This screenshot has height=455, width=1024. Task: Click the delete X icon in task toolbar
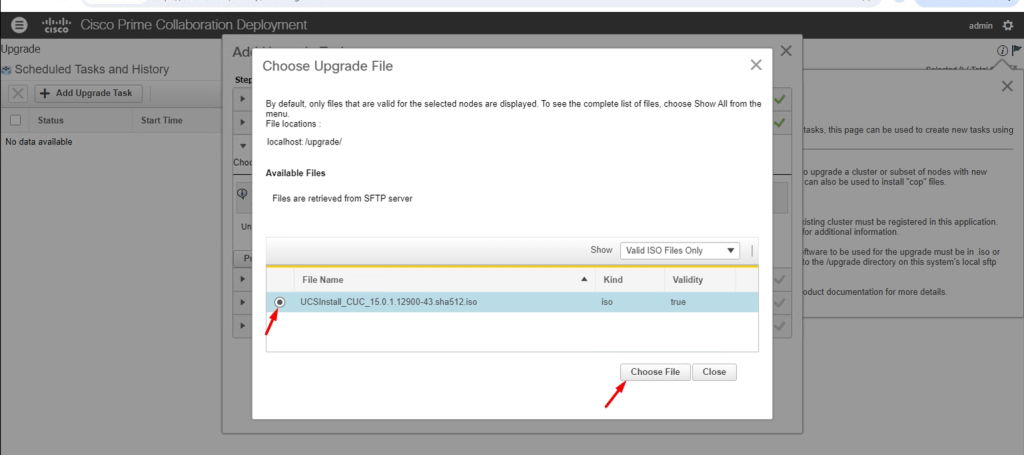(18, 93)
